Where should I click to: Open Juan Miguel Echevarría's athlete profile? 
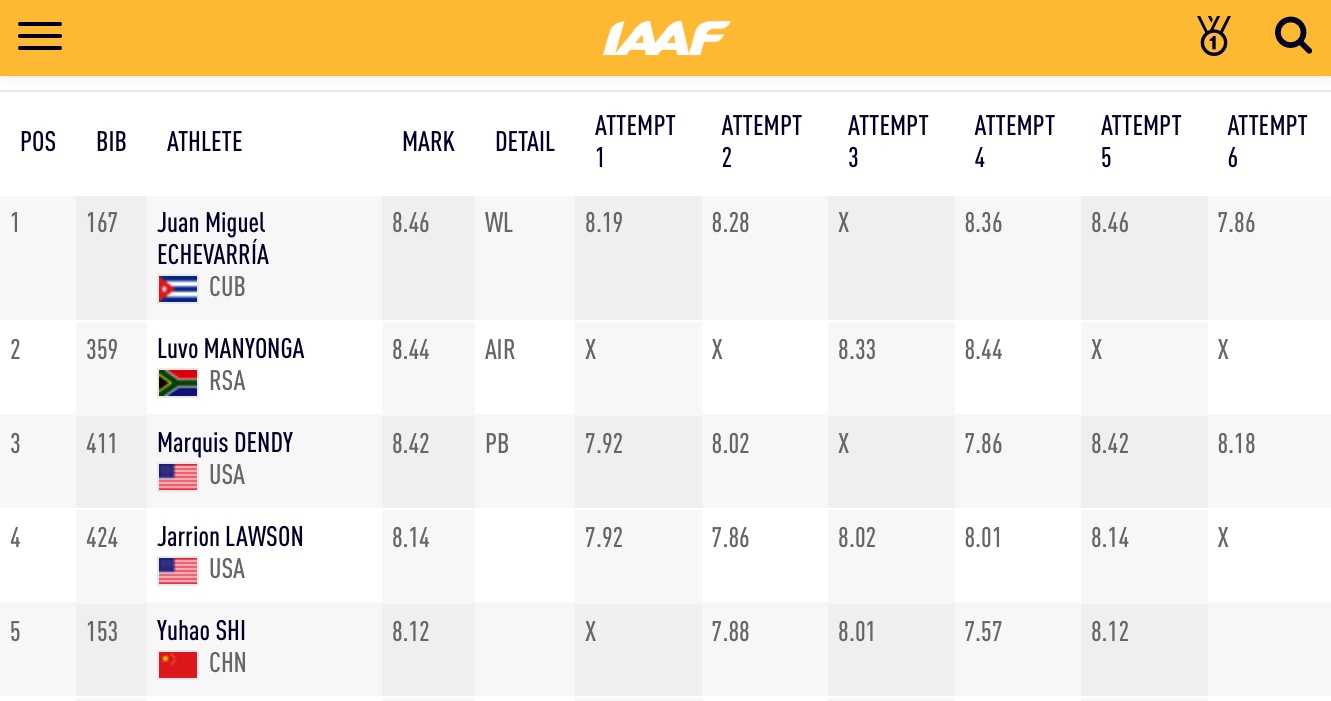tap(212, 238)
